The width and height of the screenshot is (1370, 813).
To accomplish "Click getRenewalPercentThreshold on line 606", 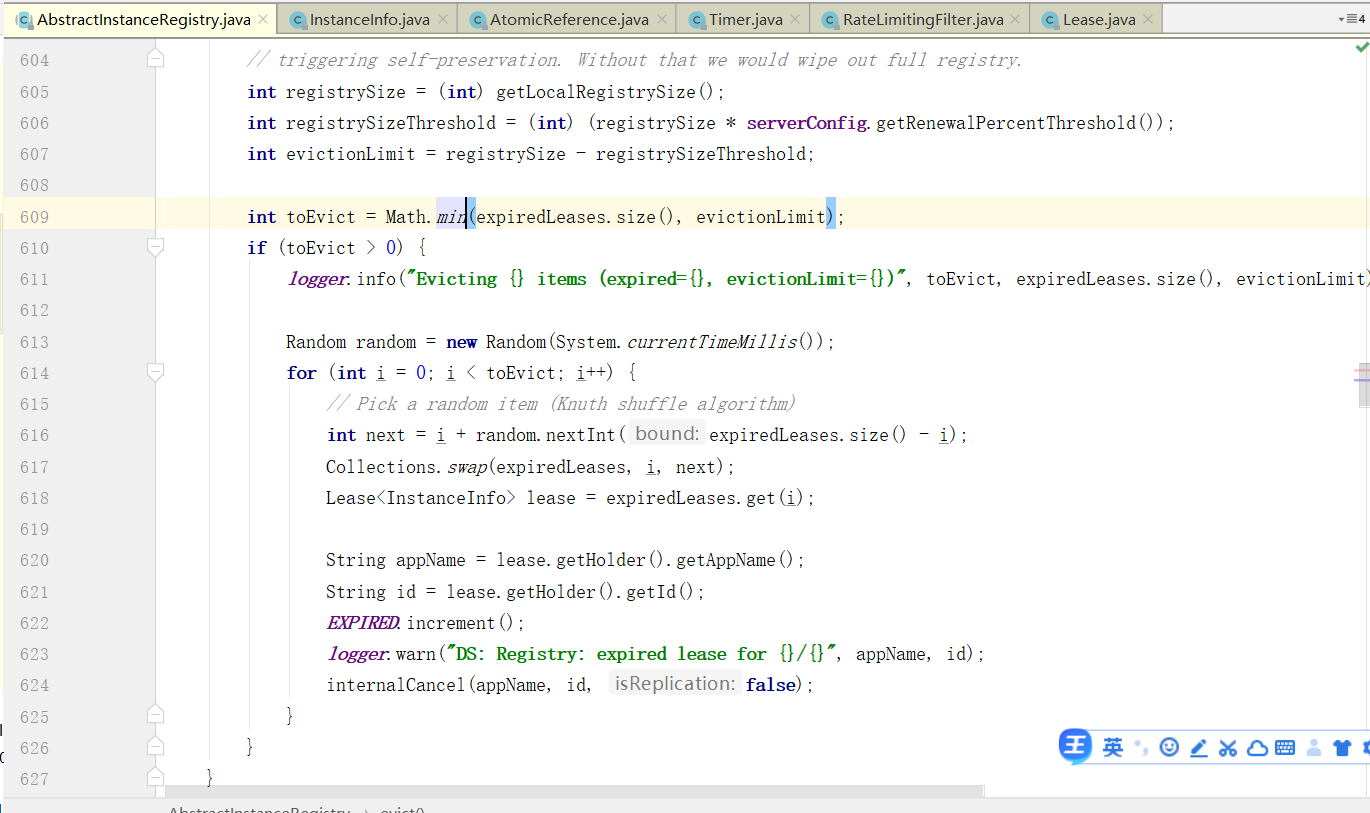I will pyautogui.click(x=1006, y=123).
